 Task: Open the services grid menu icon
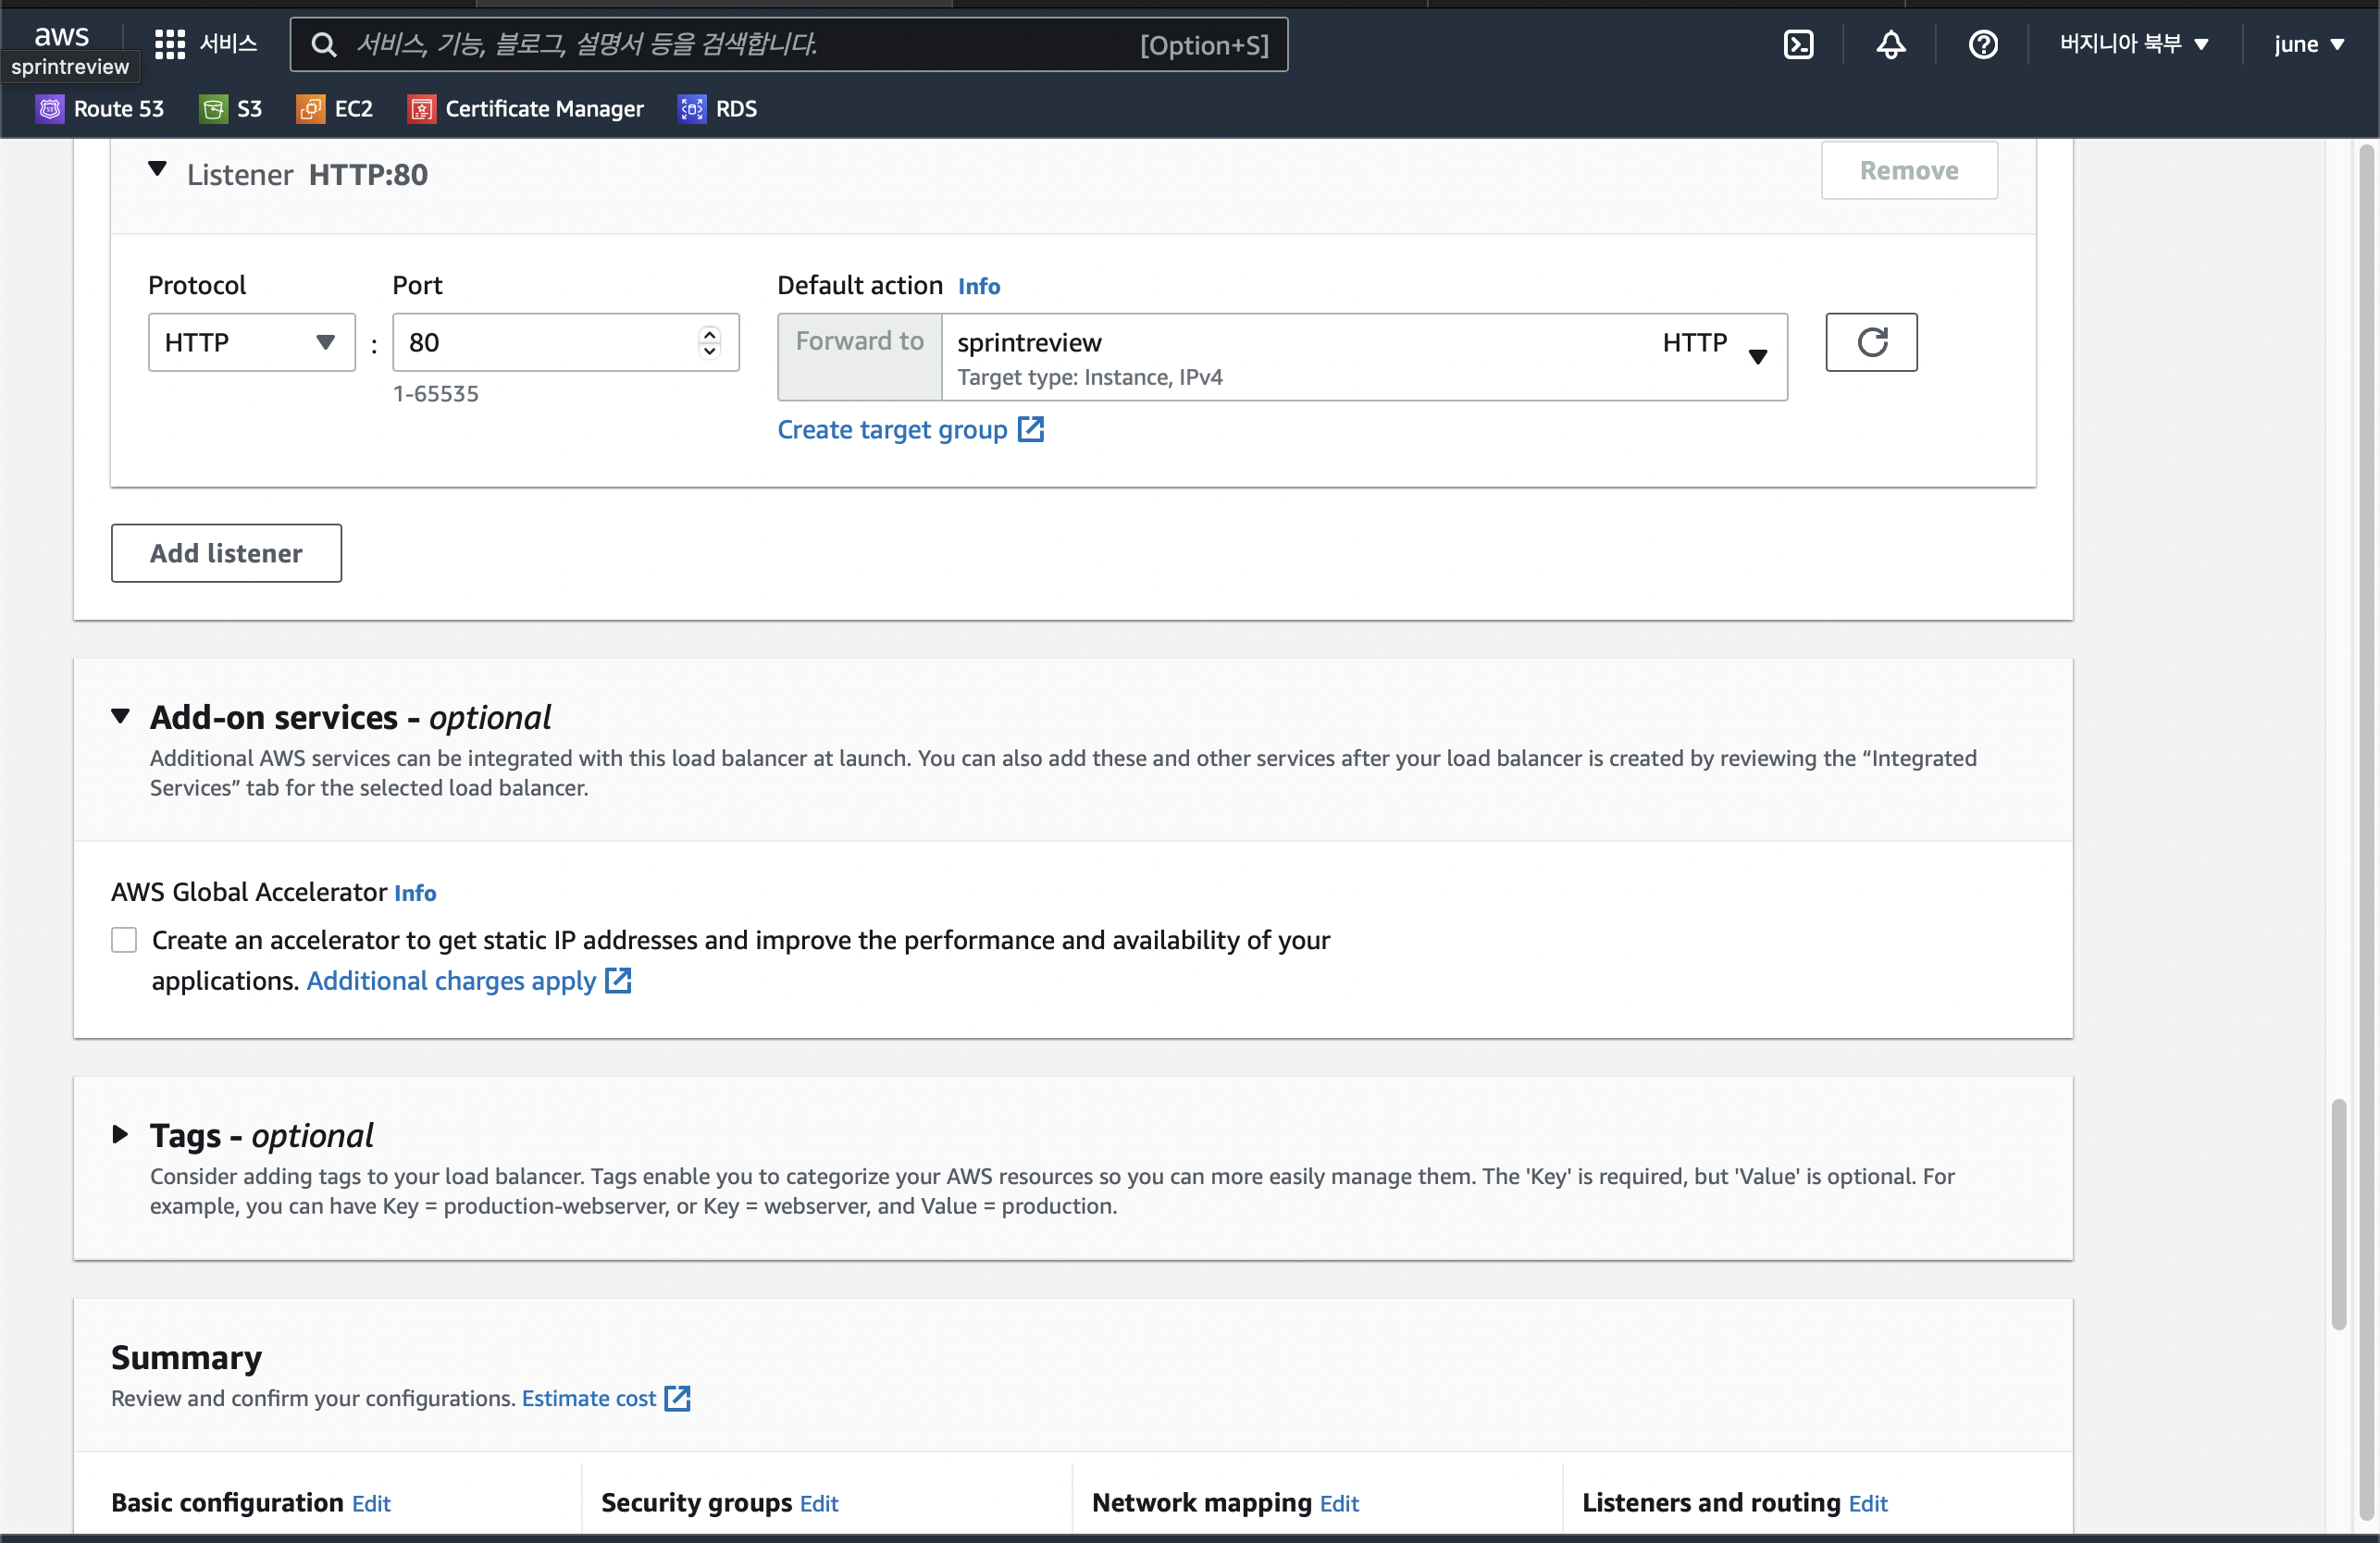(x=170, y=44)
